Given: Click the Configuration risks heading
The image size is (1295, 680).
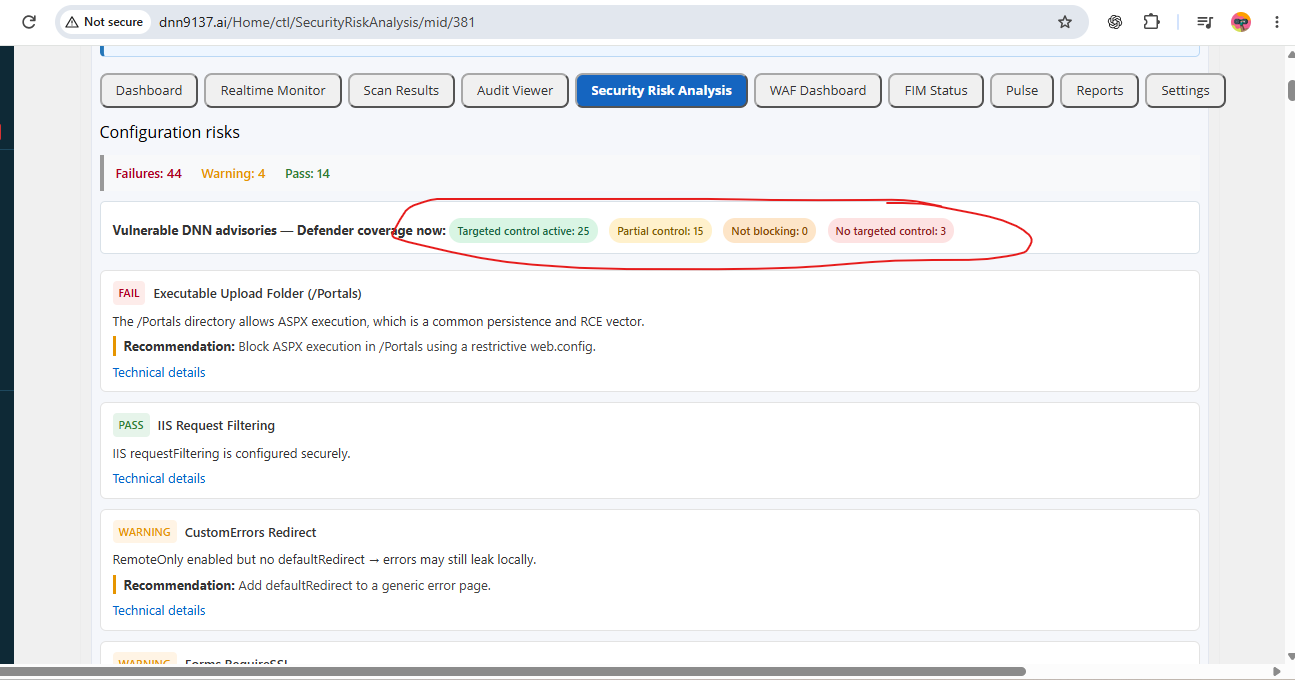Looking at the screenshot, I should click(x=170, y=132).
